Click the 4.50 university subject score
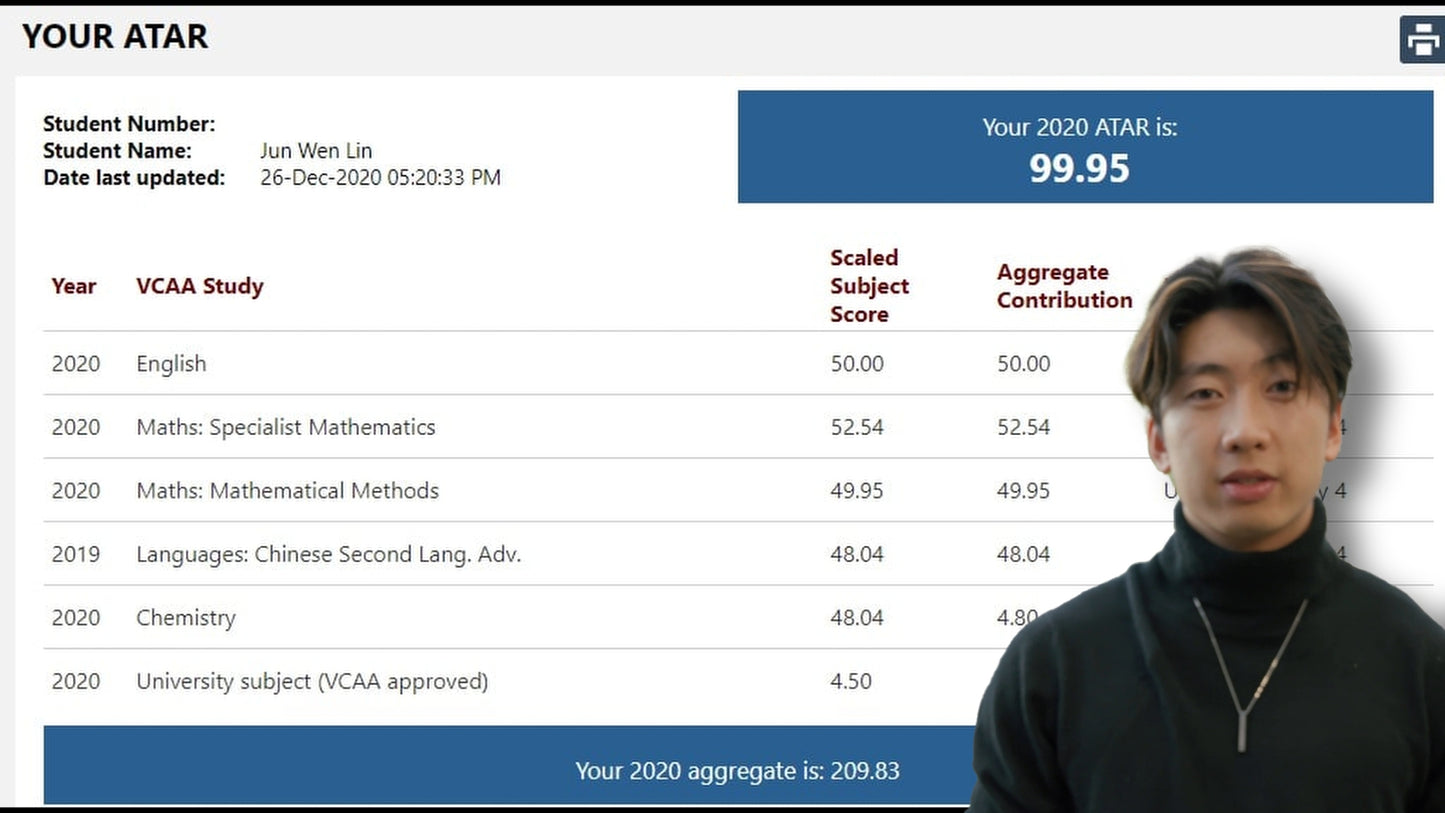 tap(851, 681)
